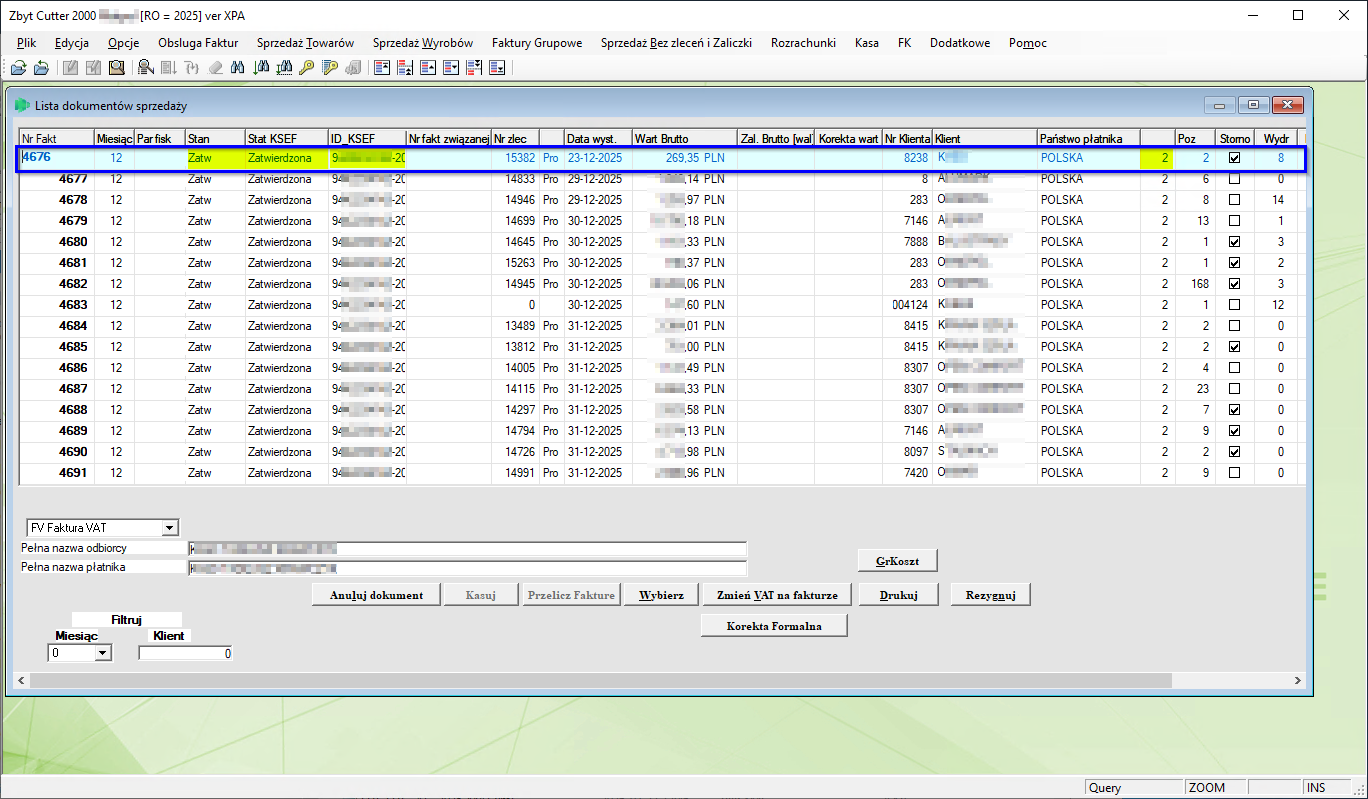
Task: Open the document preview magnifier icon
Action: 117,68
